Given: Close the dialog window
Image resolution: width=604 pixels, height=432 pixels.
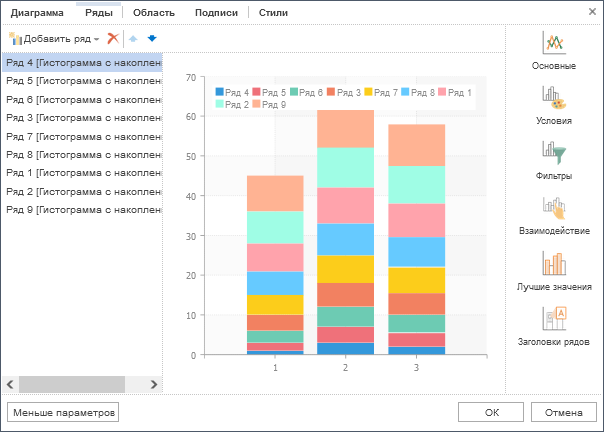Looking at the screenshot, I should click(590, 11).
